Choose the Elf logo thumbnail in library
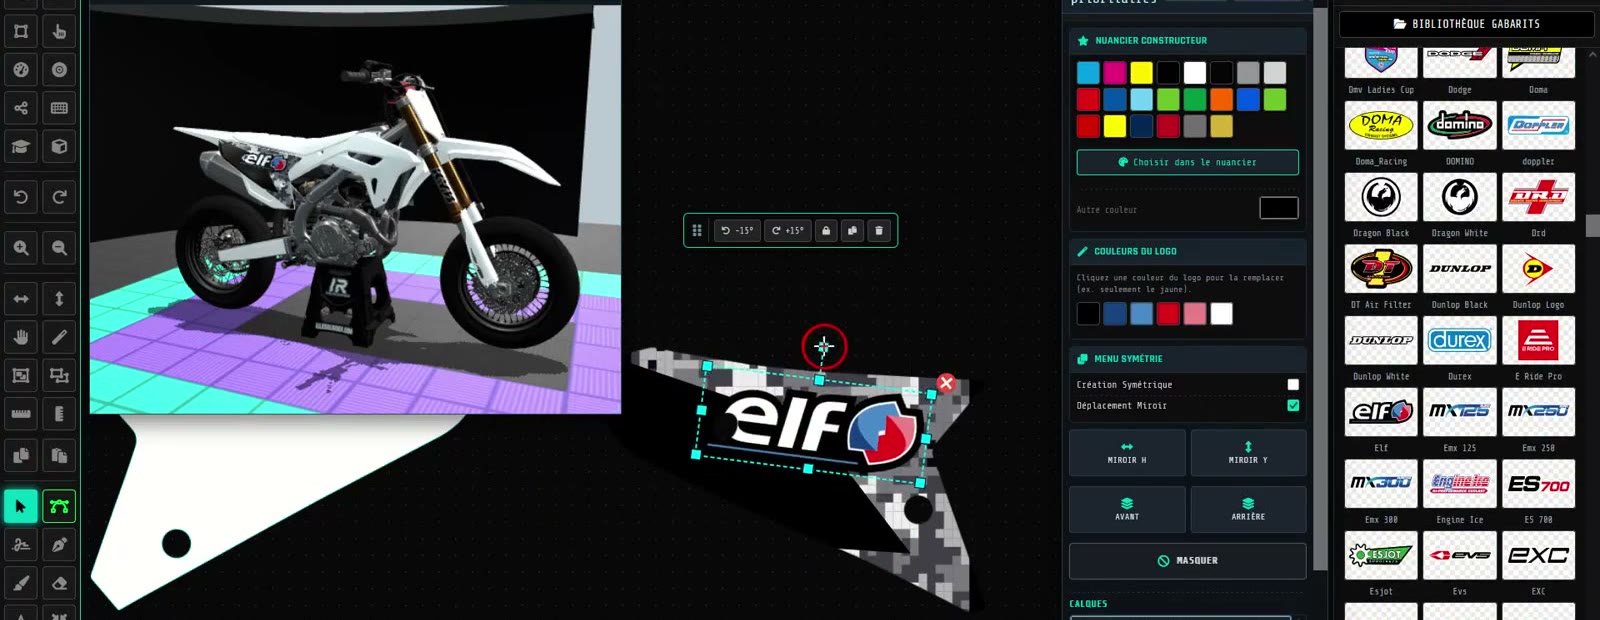 coord(1381,411)
